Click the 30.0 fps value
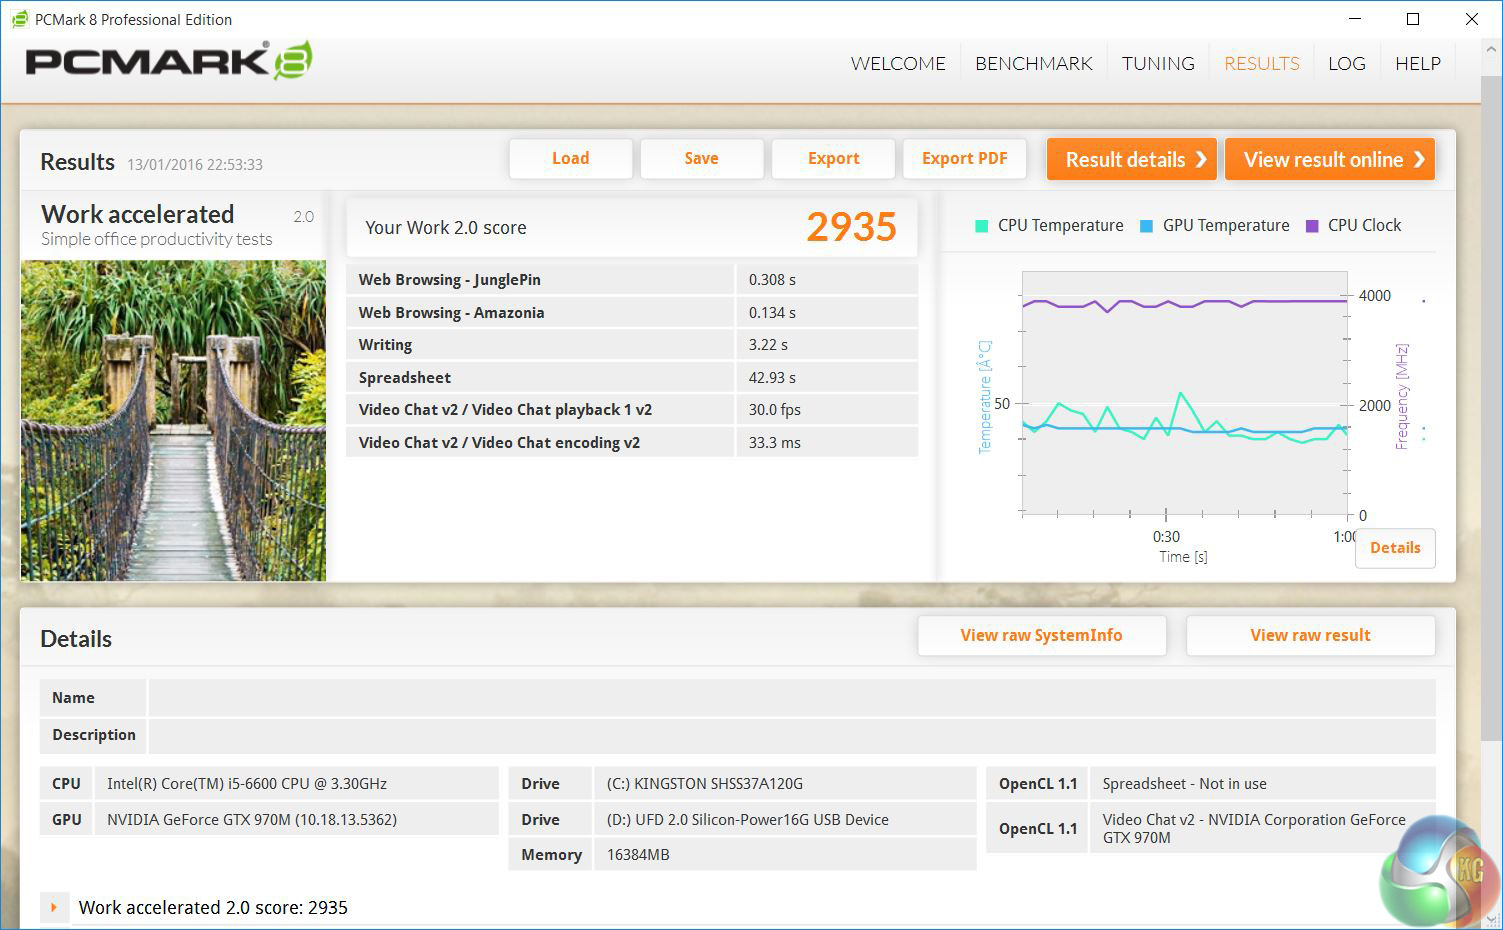 (775, 410)
